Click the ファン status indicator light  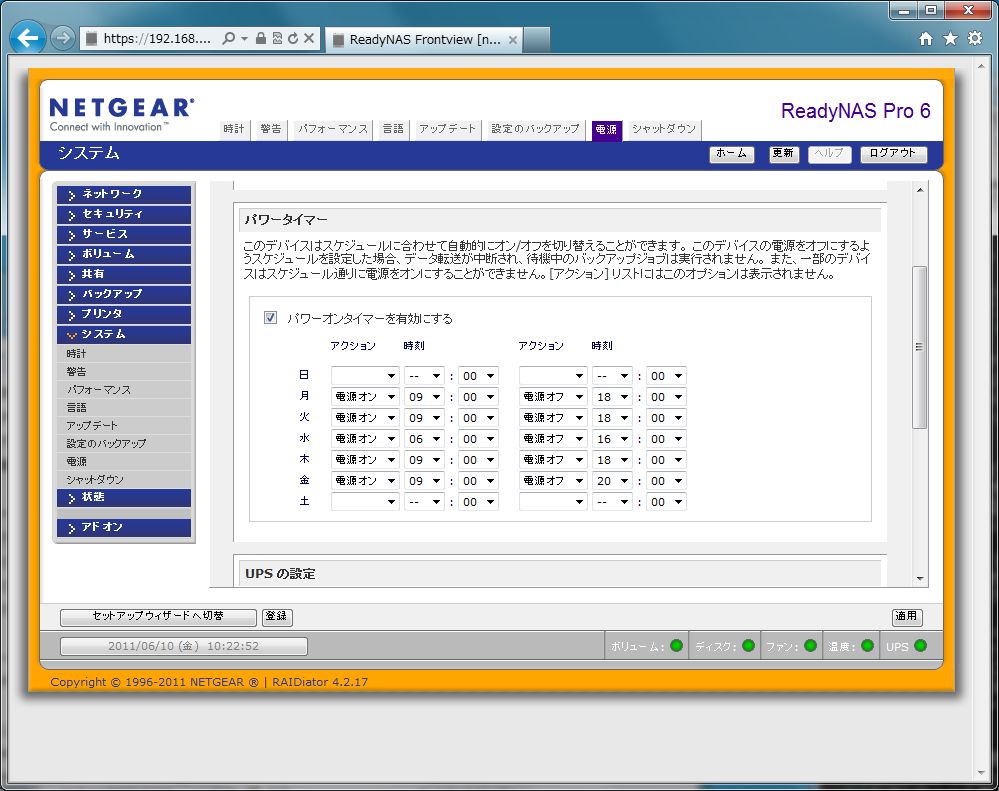point(810,646)
